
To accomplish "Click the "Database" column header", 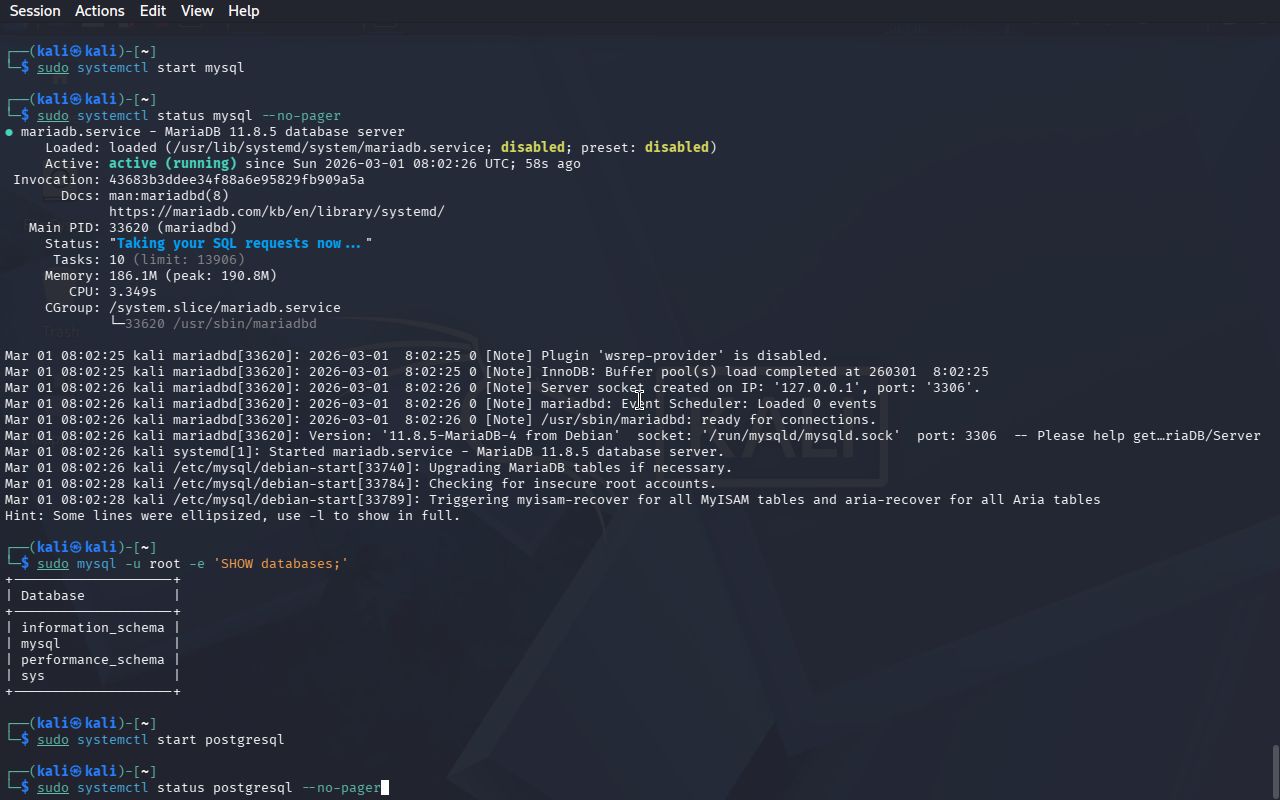I will pos(53,596).
